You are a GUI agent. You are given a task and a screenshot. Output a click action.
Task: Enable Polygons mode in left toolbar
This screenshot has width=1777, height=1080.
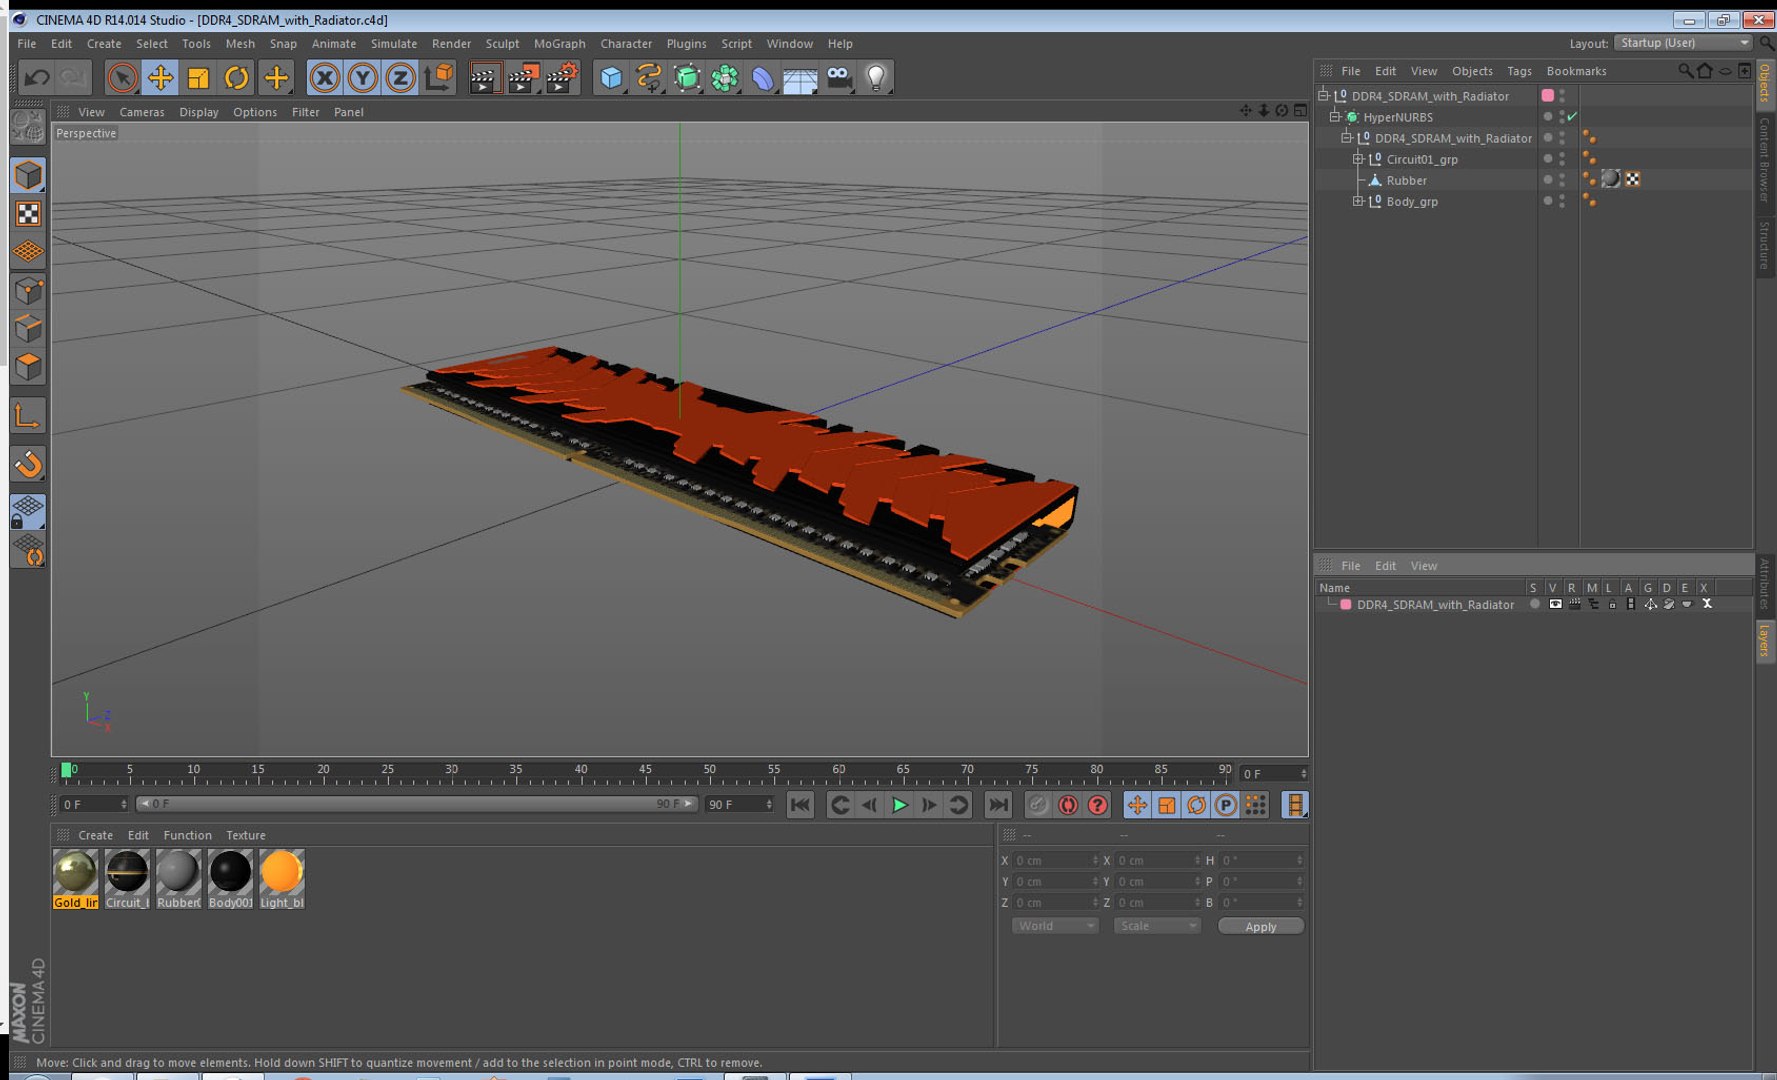pyautogui.click(x=28, y=366)
